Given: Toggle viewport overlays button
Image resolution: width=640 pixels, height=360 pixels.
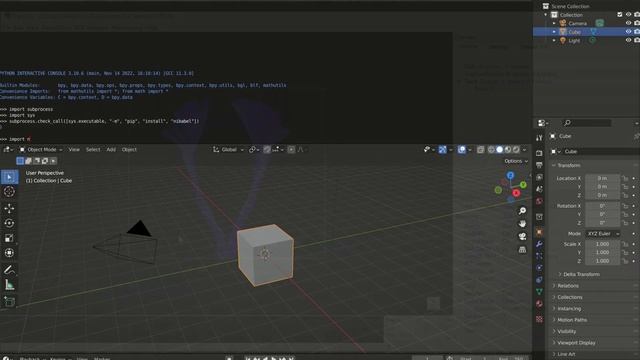Looking at the screenshot, I should 462,150.
